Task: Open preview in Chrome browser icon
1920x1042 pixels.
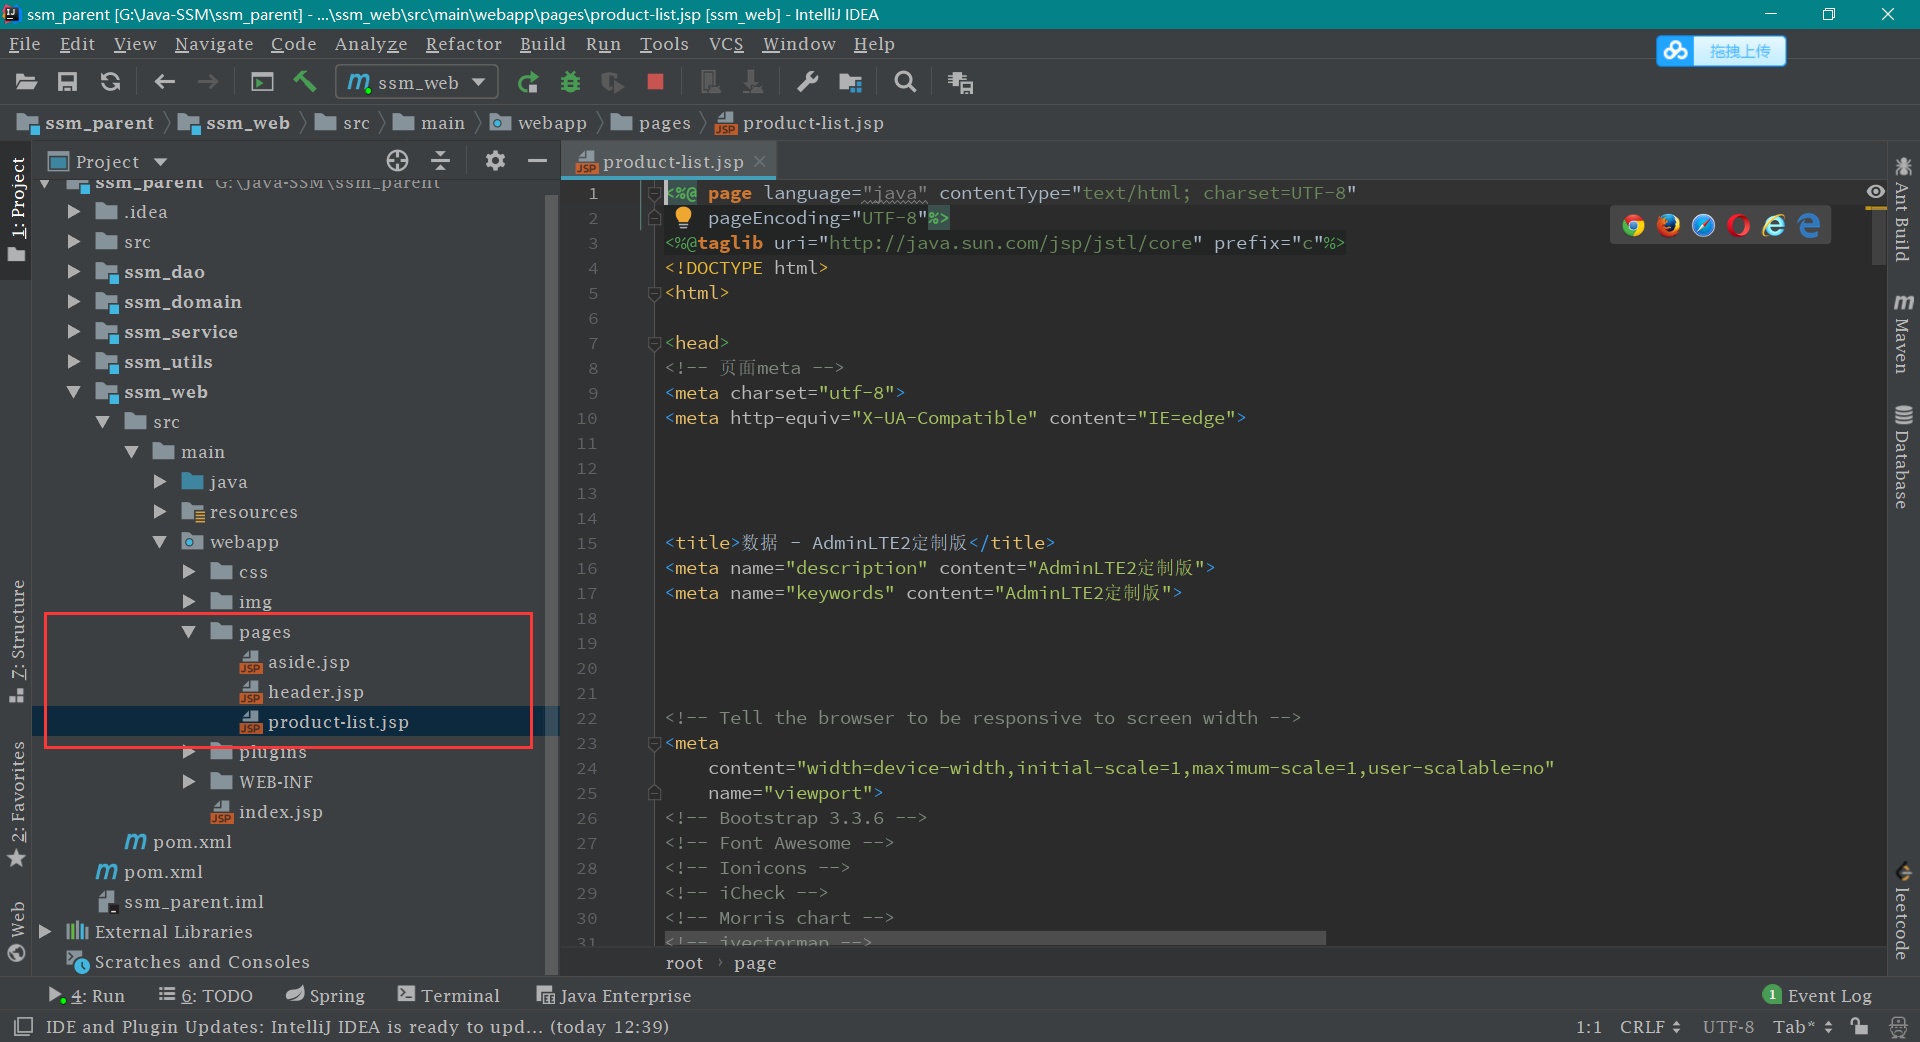Action: (1633, 226)
